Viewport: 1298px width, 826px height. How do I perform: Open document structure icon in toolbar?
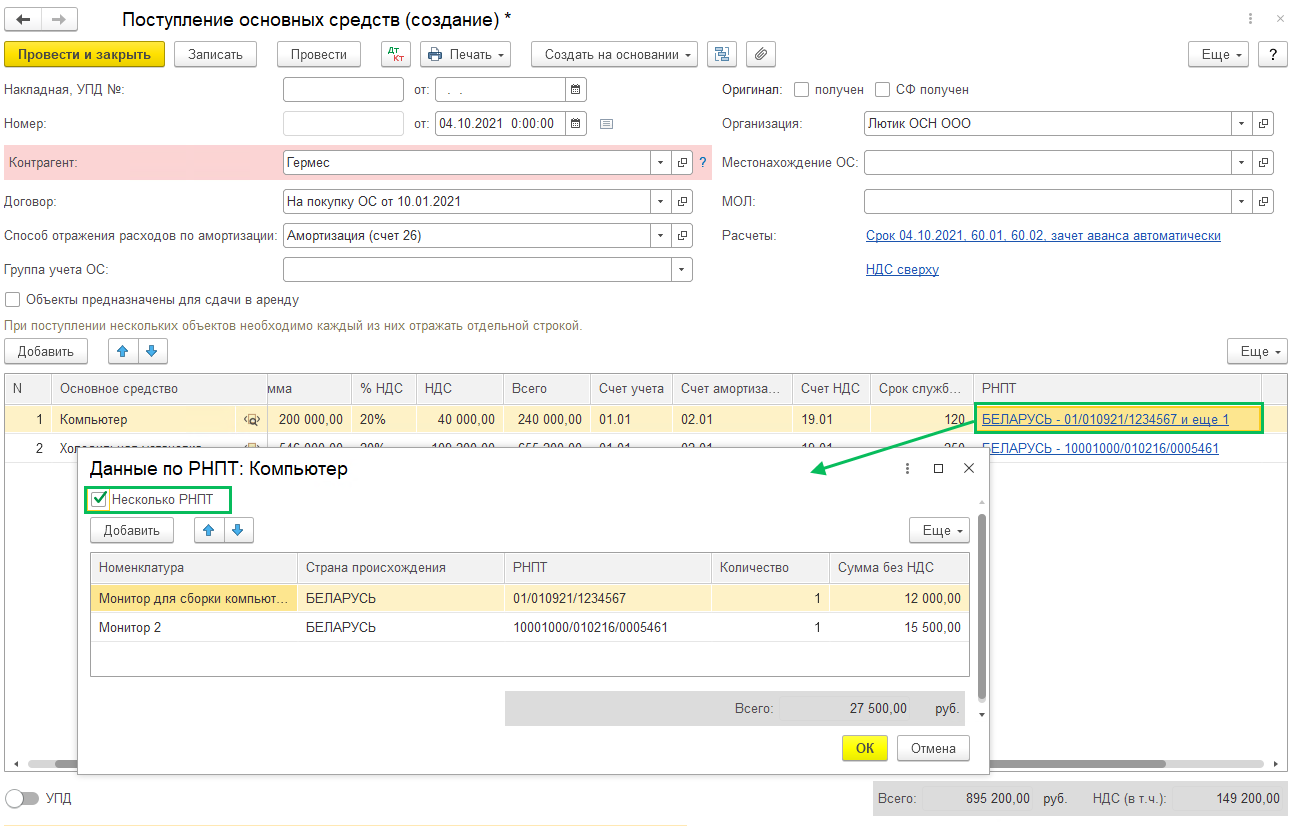click(721, 54)
